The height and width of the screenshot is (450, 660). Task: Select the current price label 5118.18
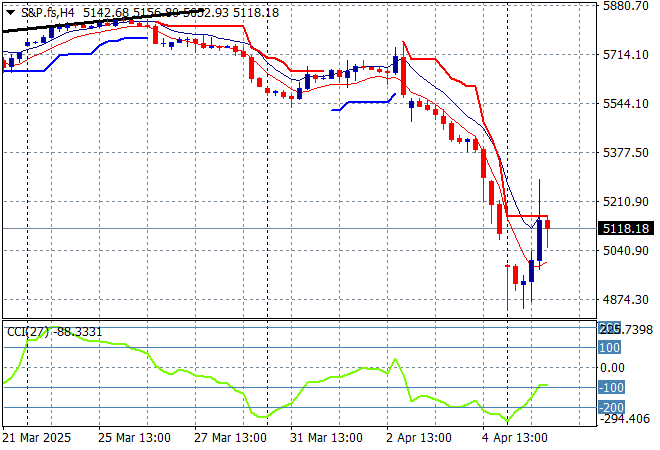(626, 229)
